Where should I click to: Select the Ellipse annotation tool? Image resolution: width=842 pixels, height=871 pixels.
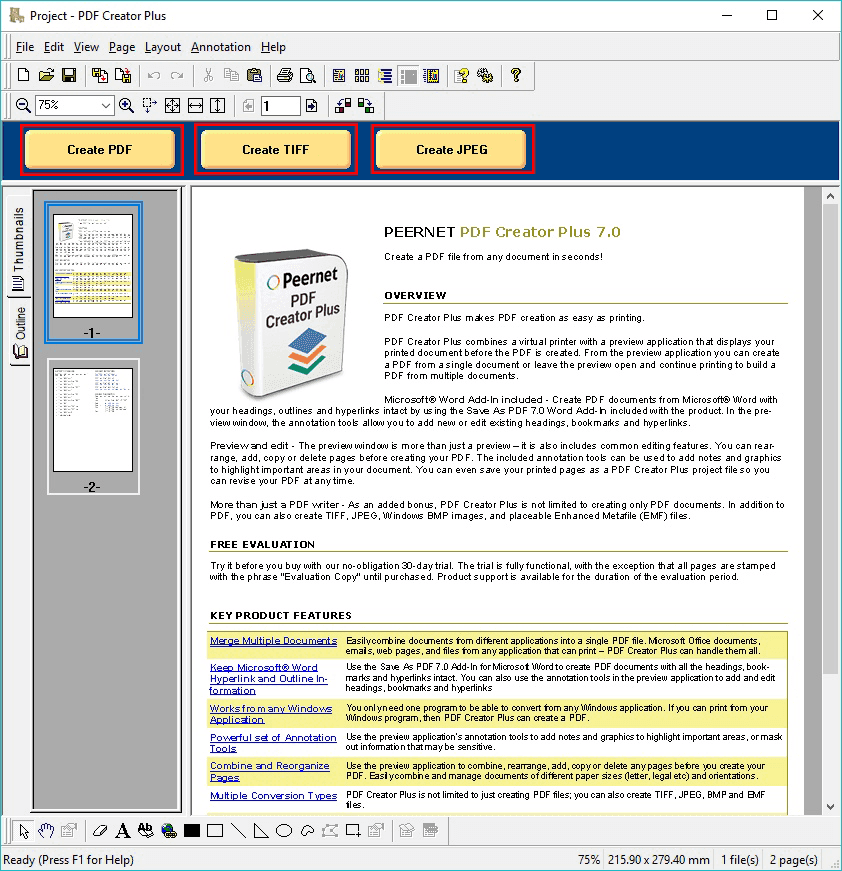[x=284, y=830]
